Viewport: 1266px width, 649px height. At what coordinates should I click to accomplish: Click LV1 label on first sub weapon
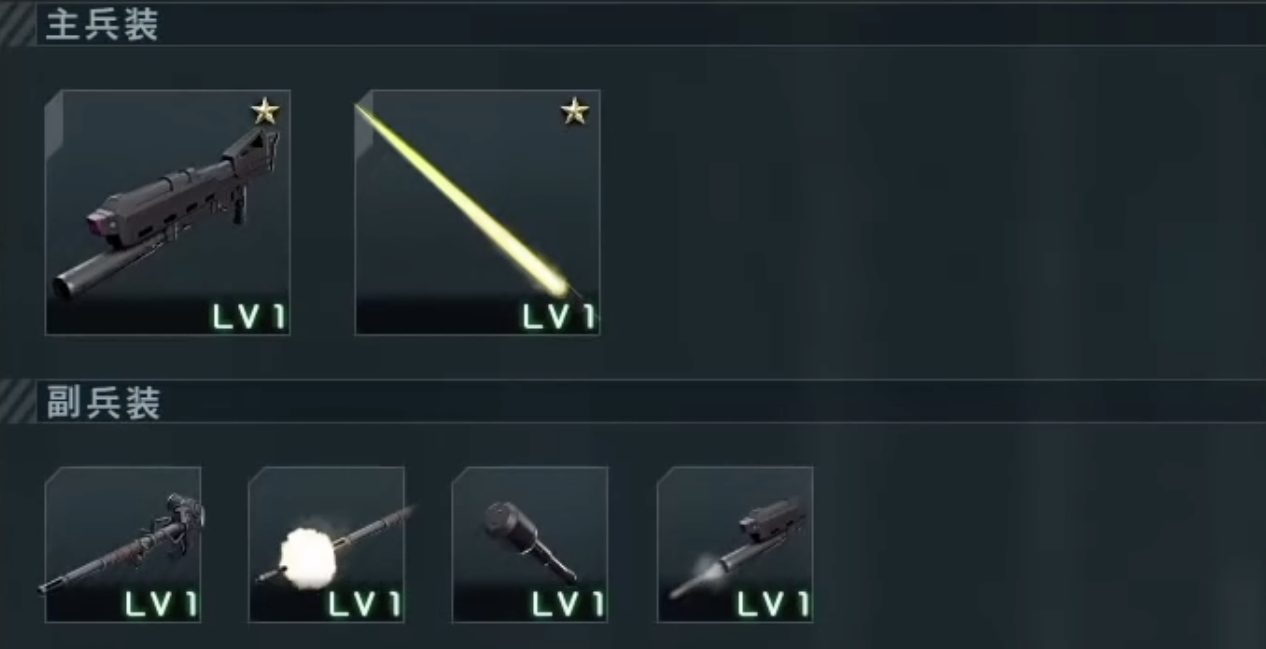pyautogui.click(x=161, y=604)
